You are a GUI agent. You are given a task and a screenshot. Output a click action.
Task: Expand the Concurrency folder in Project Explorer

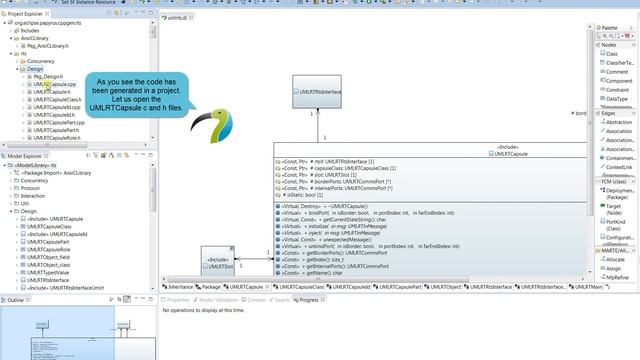(x=17, y=61)
